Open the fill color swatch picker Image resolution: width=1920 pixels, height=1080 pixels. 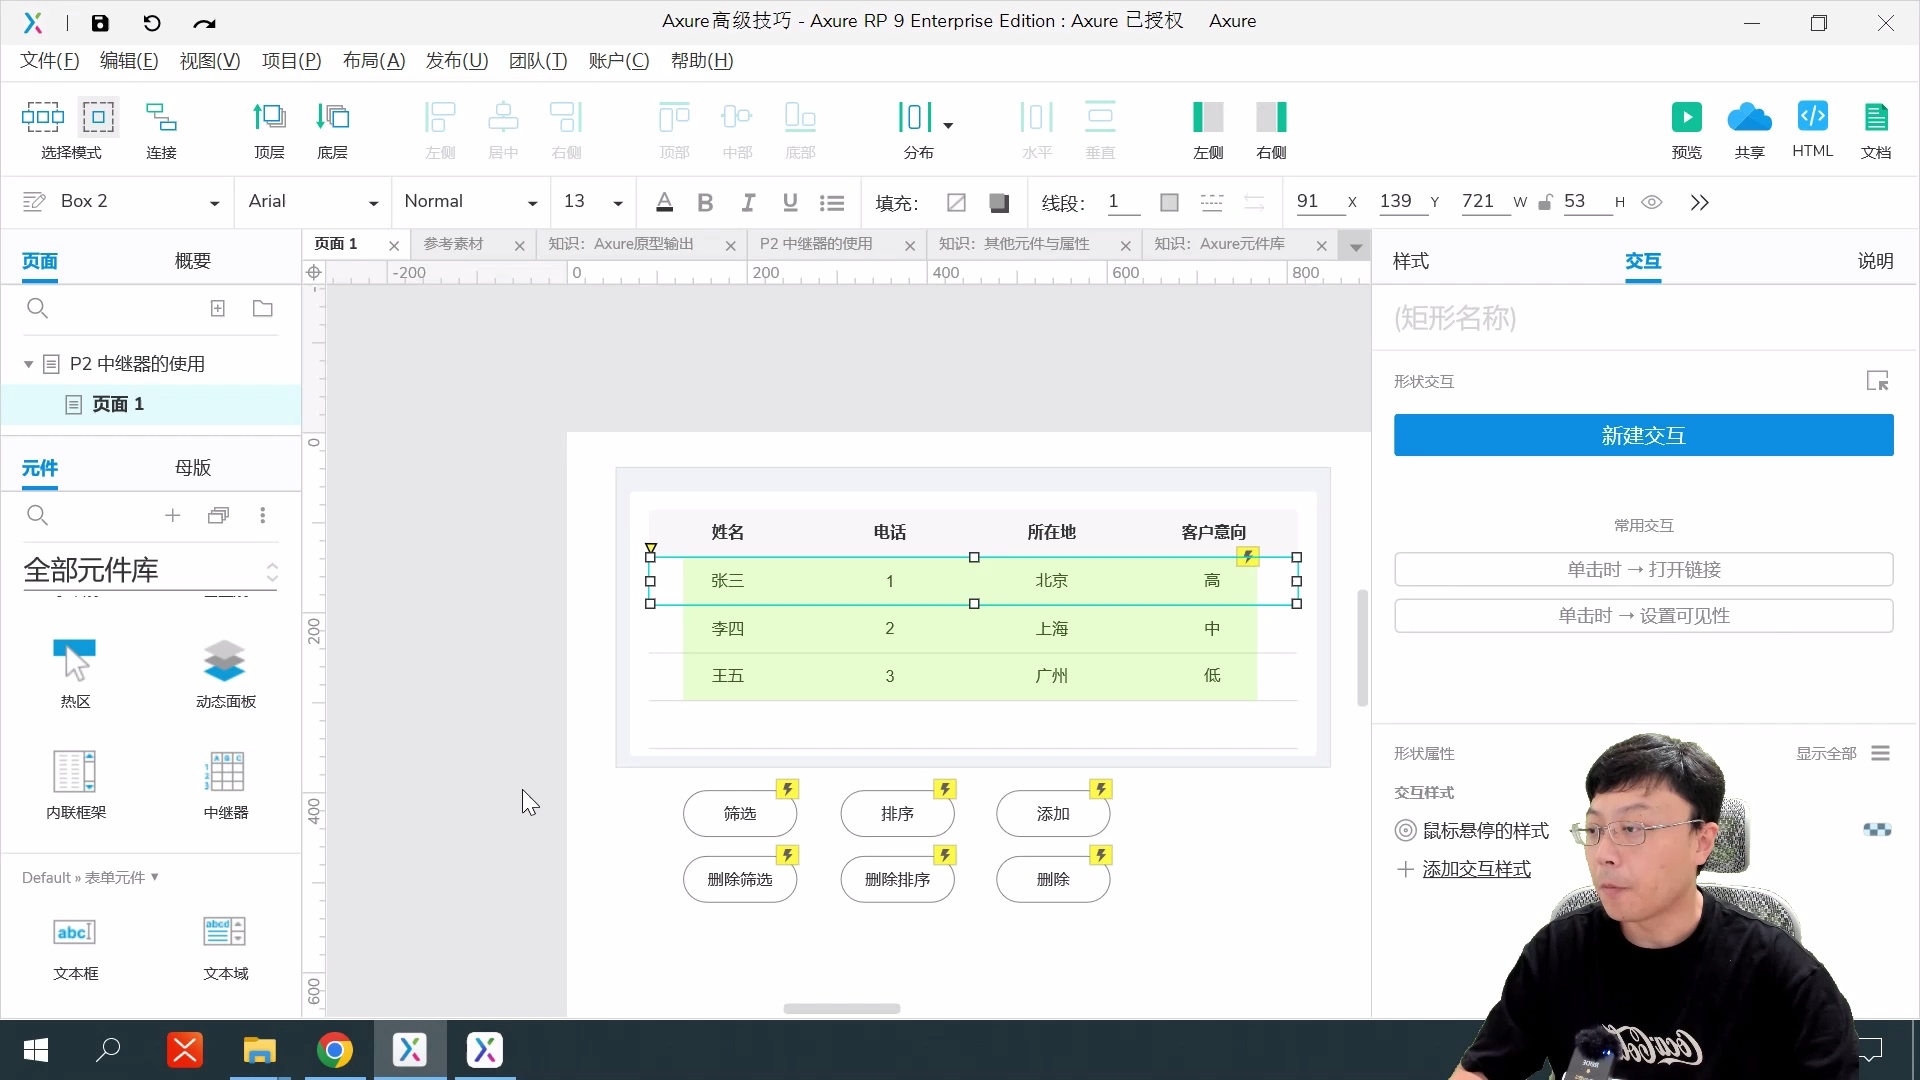pos(999,202)
